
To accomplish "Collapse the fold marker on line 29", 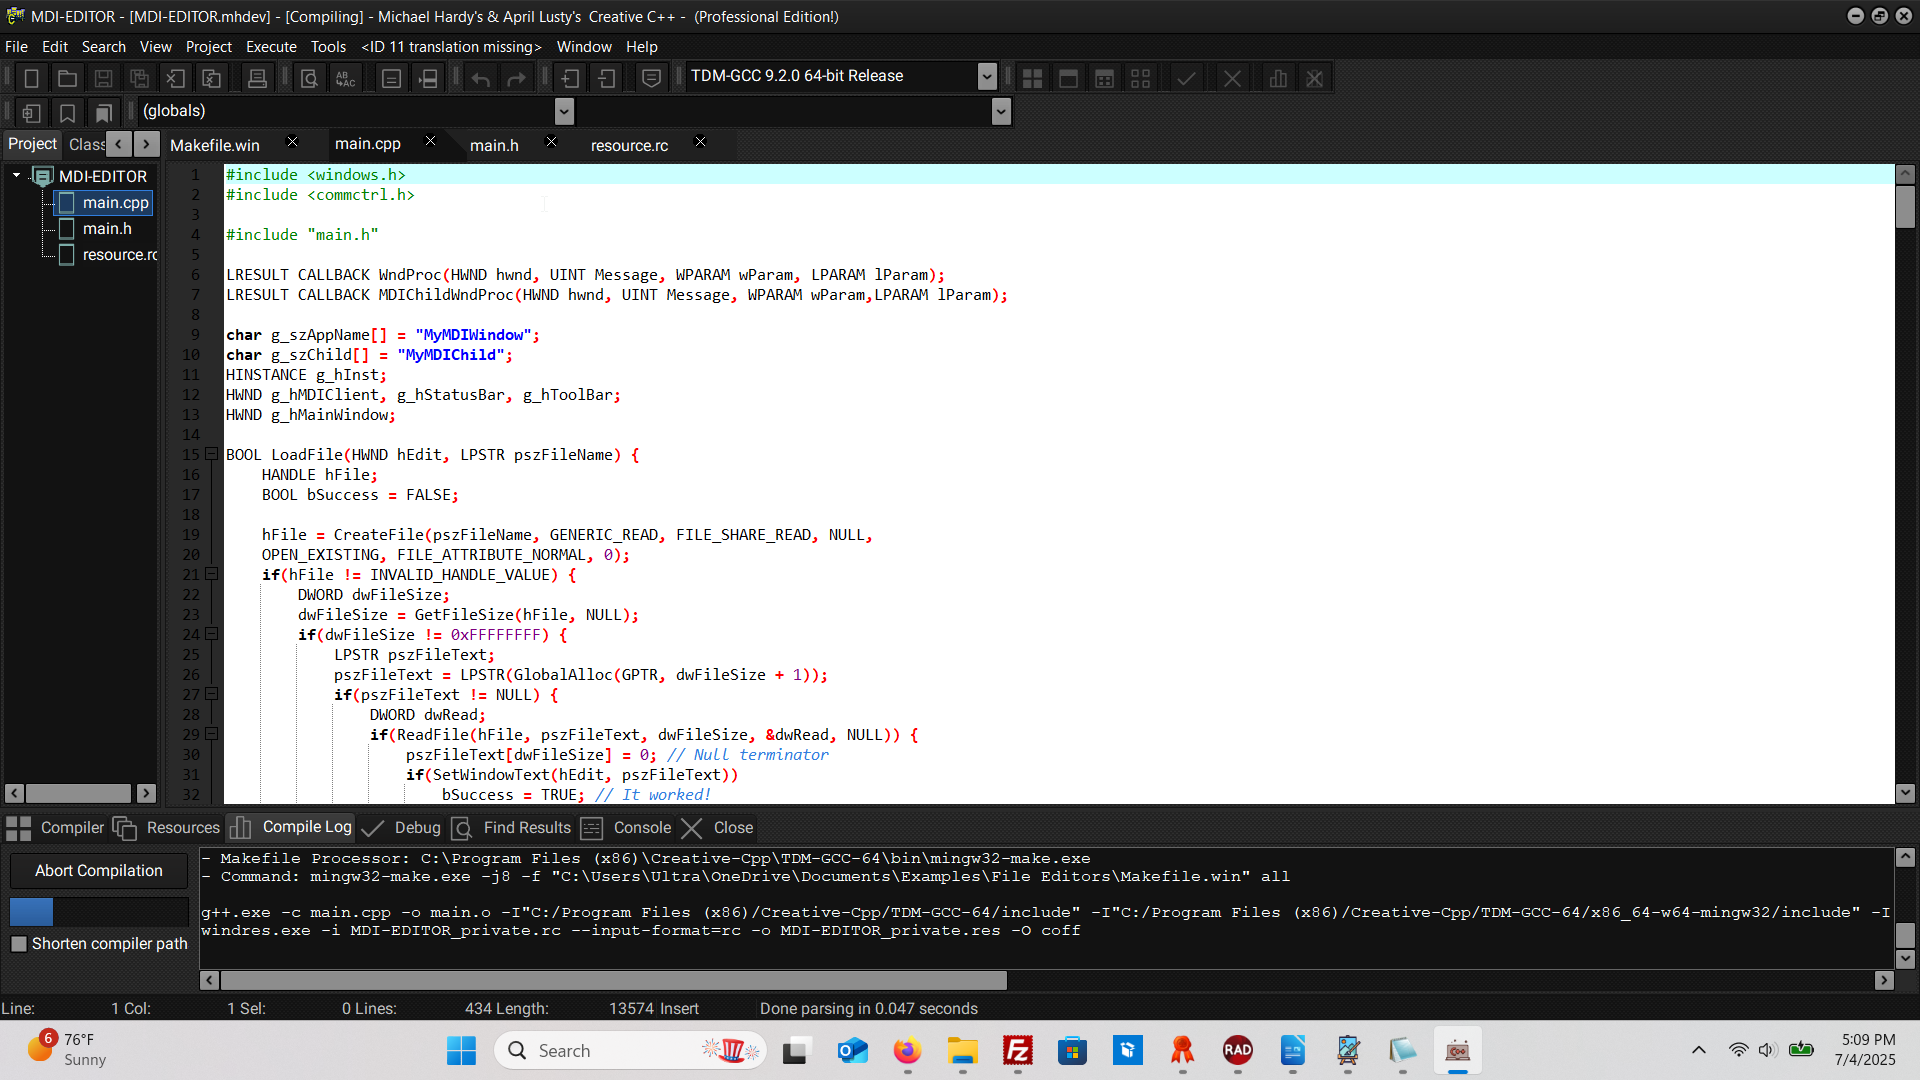I will click(212, 734).
